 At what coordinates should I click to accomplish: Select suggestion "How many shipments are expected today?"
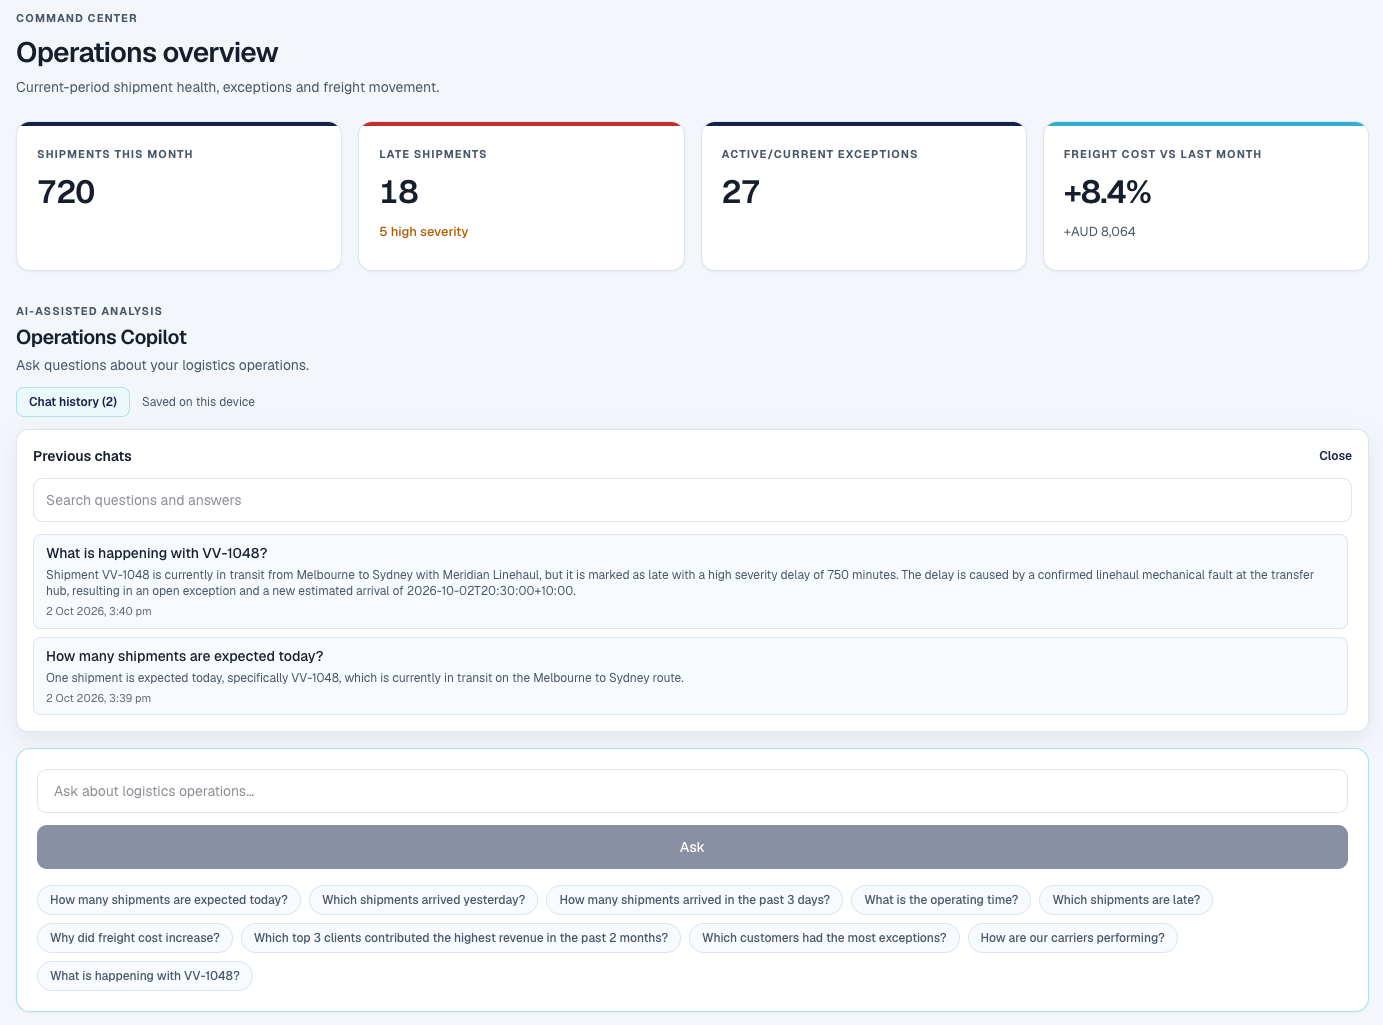coord(169,900)
